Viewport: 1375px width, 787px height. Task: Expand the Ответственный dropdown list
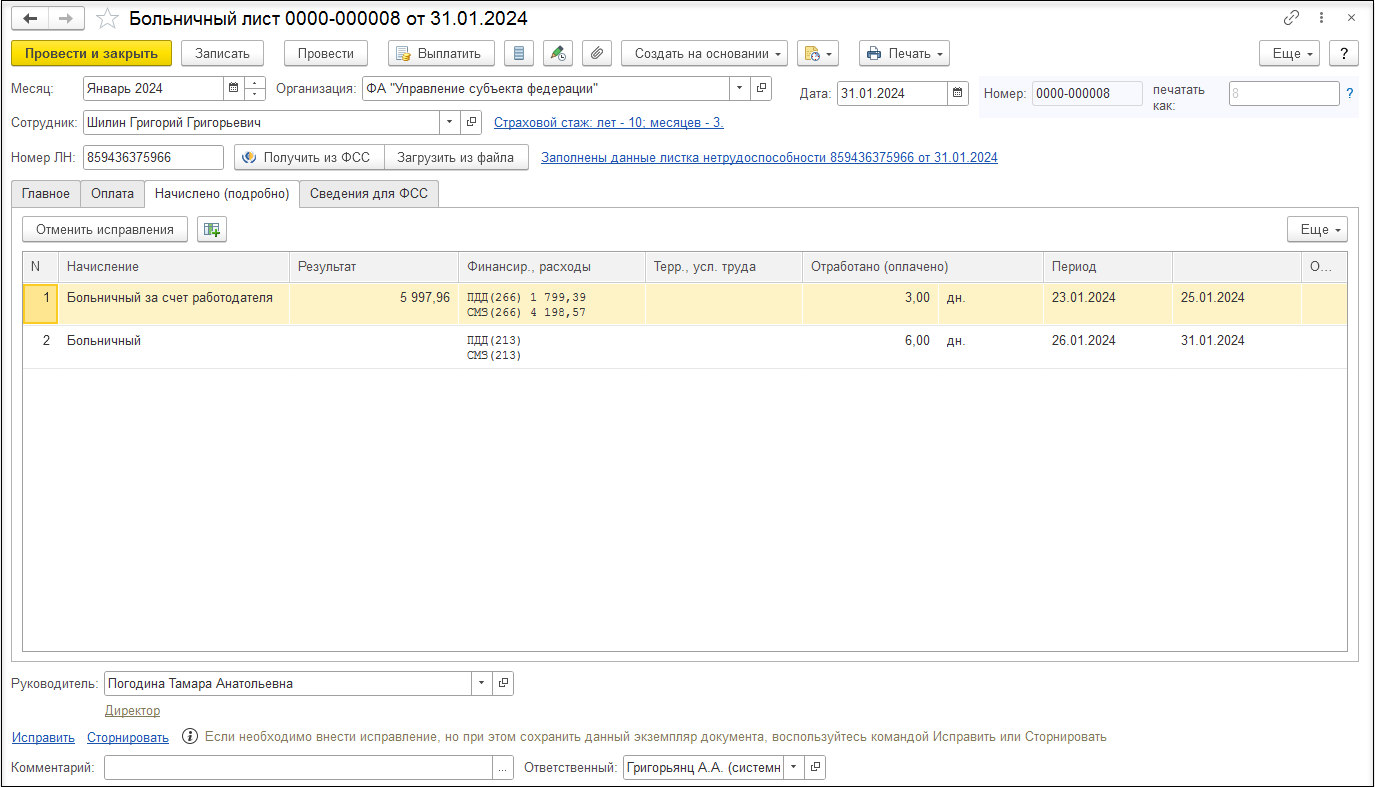pyautogui.click(x=794, y=767)
